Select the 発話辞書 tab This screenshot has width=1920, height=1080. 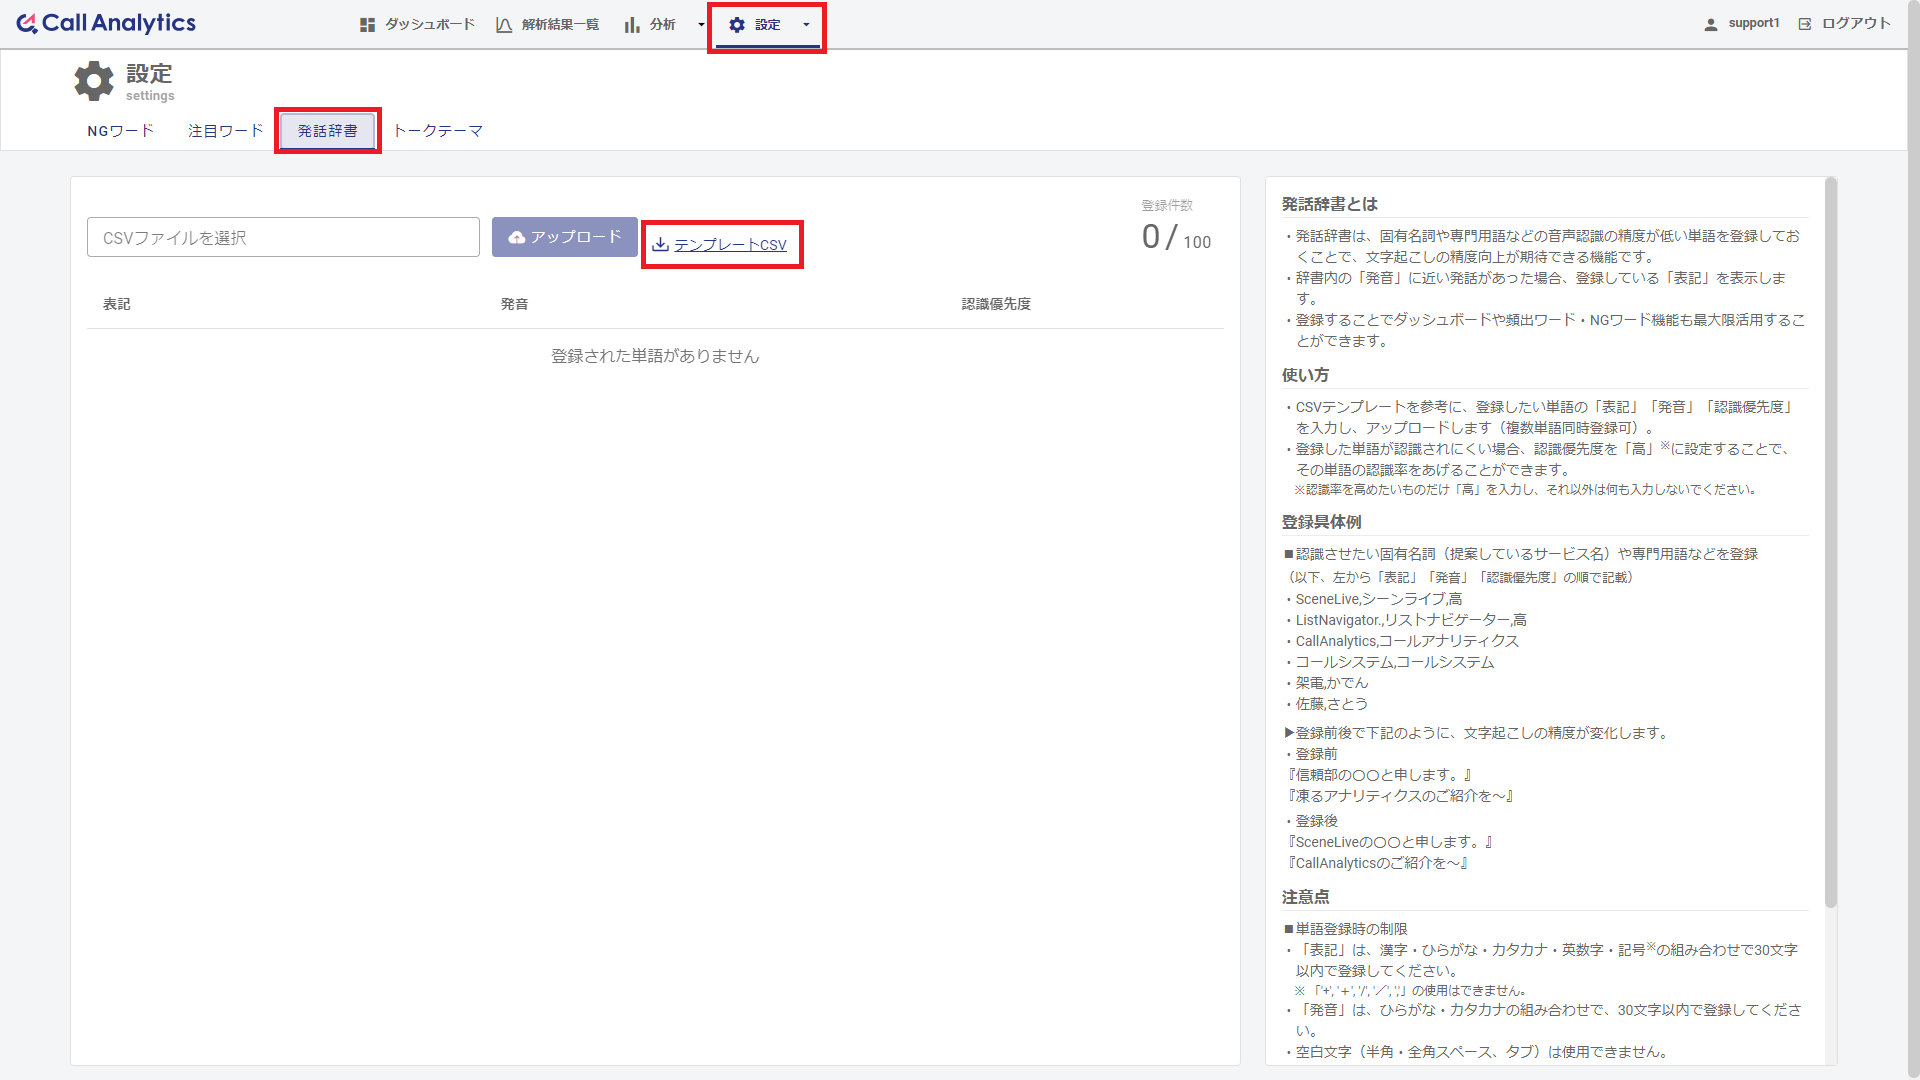(328, 131)
